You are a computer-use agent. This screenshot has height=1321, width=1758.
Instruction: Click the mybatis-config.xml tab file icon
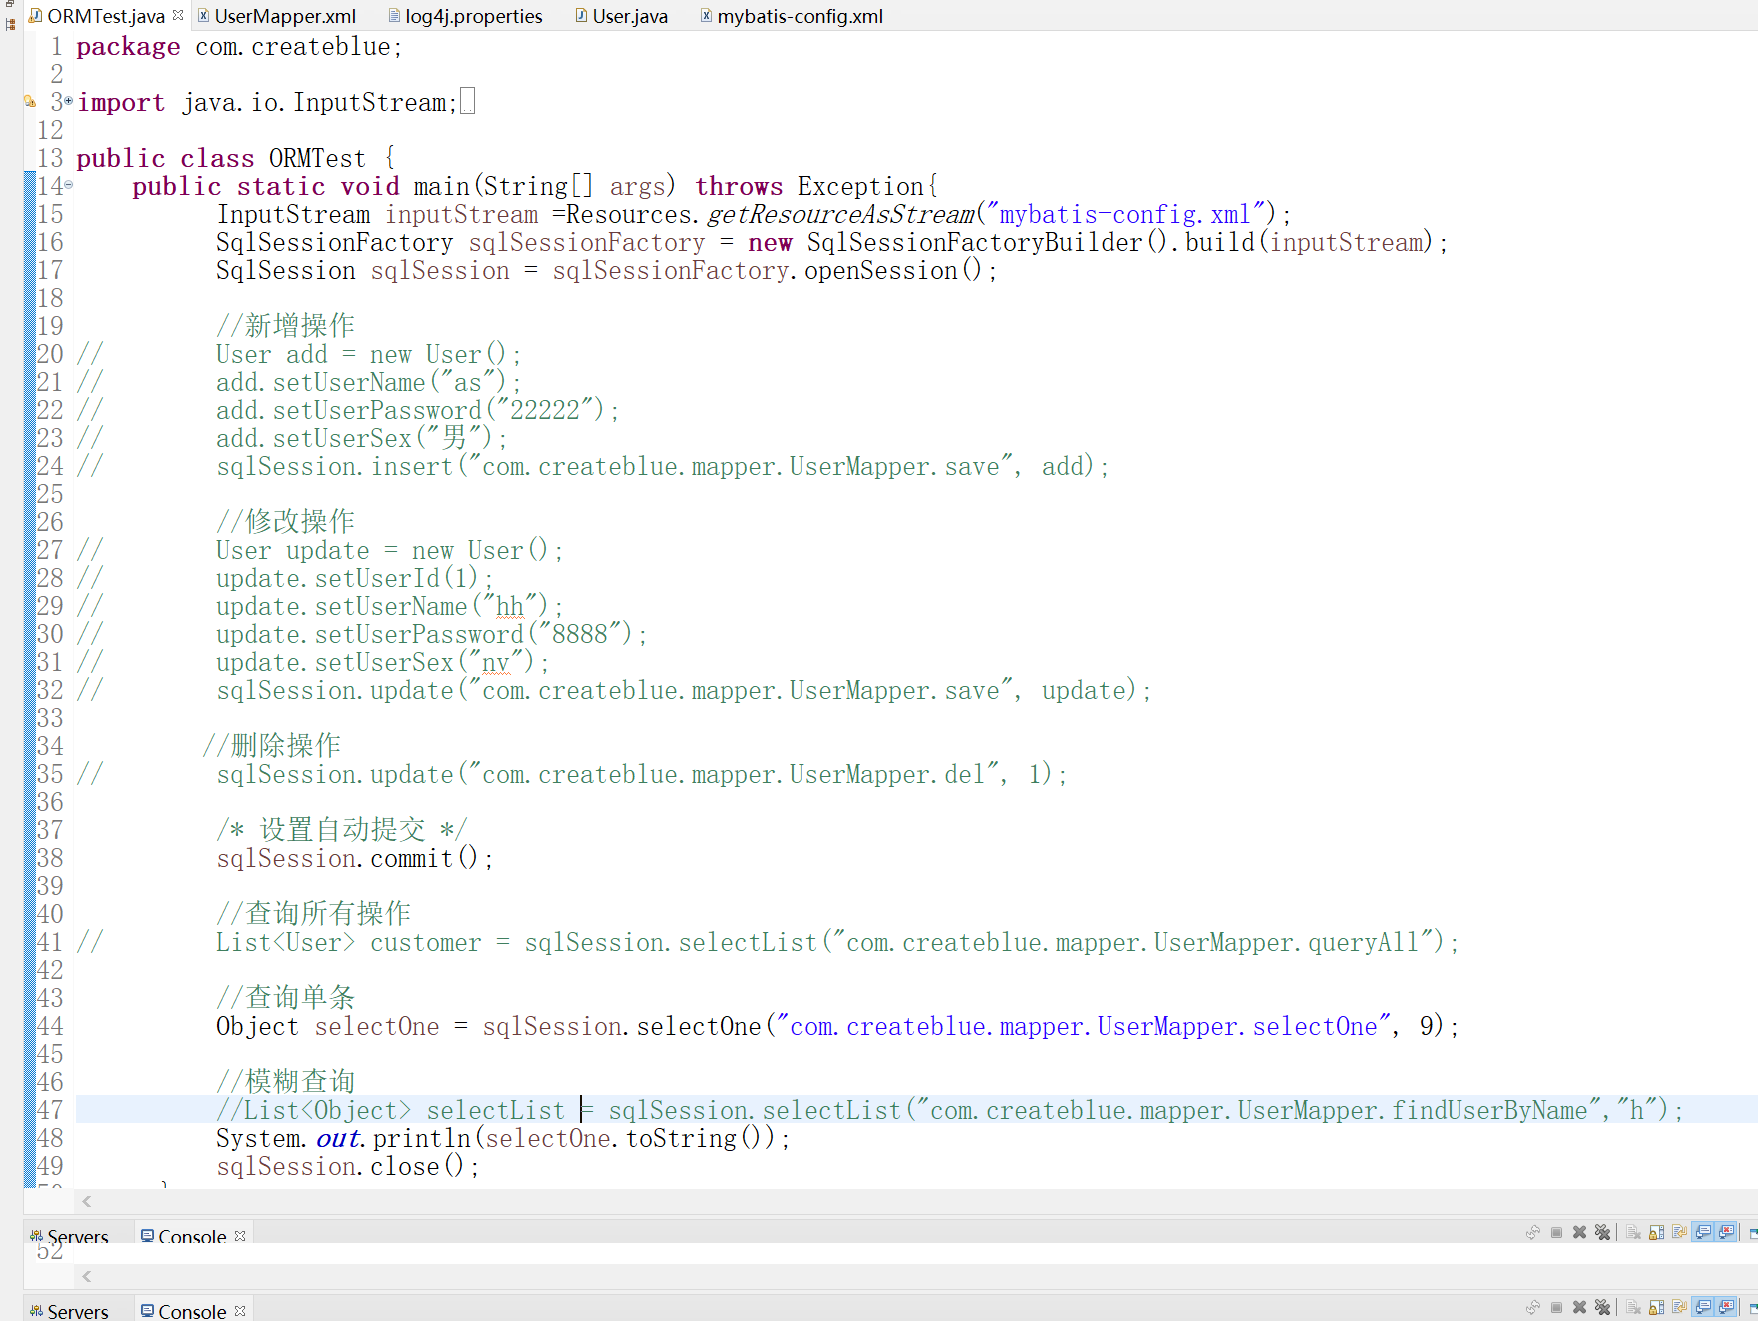click(x=706, y=15)
